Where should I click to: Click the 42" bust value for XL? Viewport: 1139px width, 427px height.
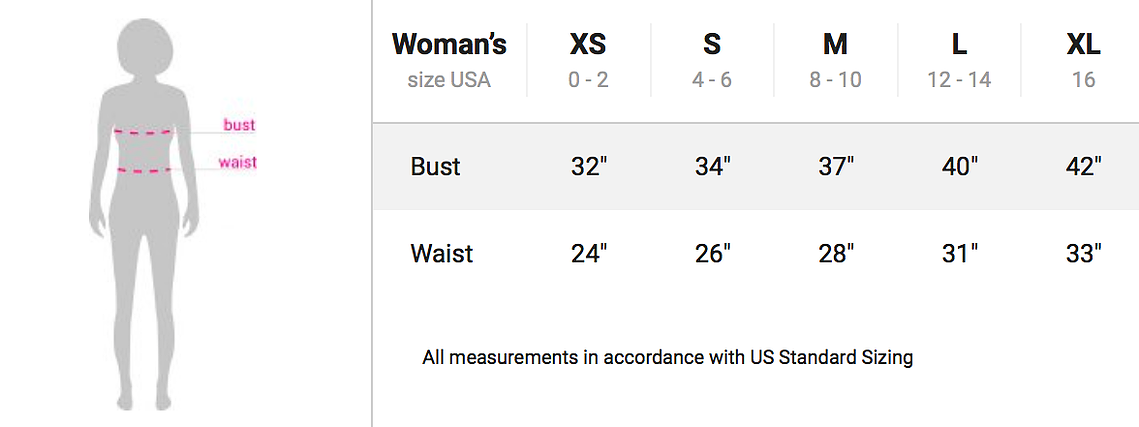1083,166
